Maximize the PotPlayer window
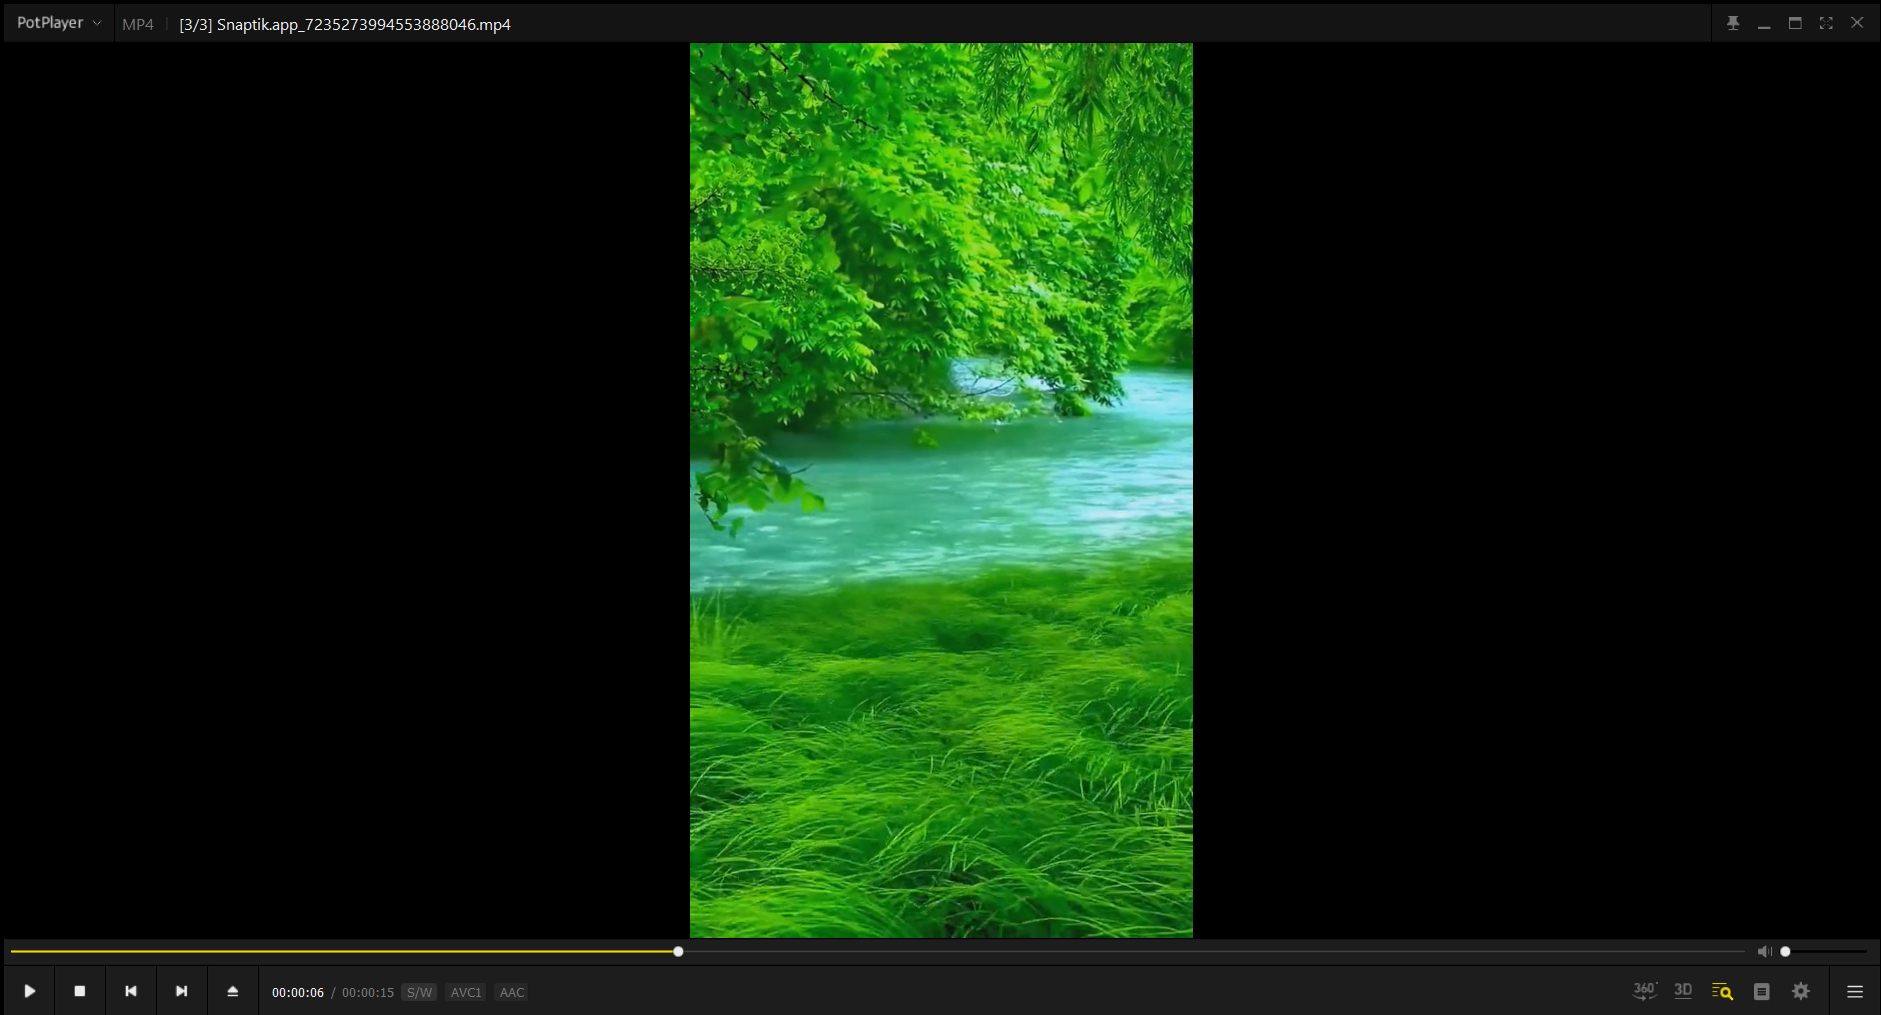Screen dimensions: 1881x1015 point(1795,23)
